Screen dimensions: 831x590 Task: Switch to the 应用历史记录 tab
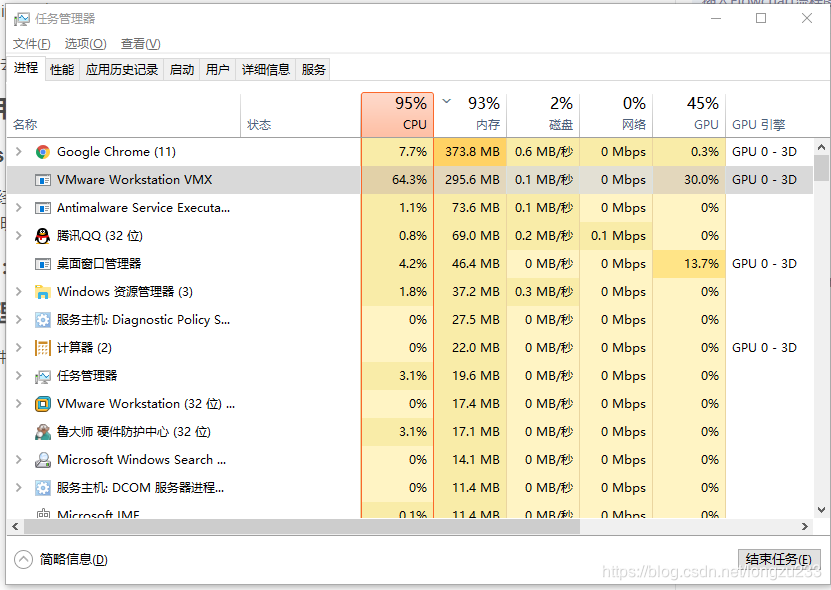tap(122, 69)
